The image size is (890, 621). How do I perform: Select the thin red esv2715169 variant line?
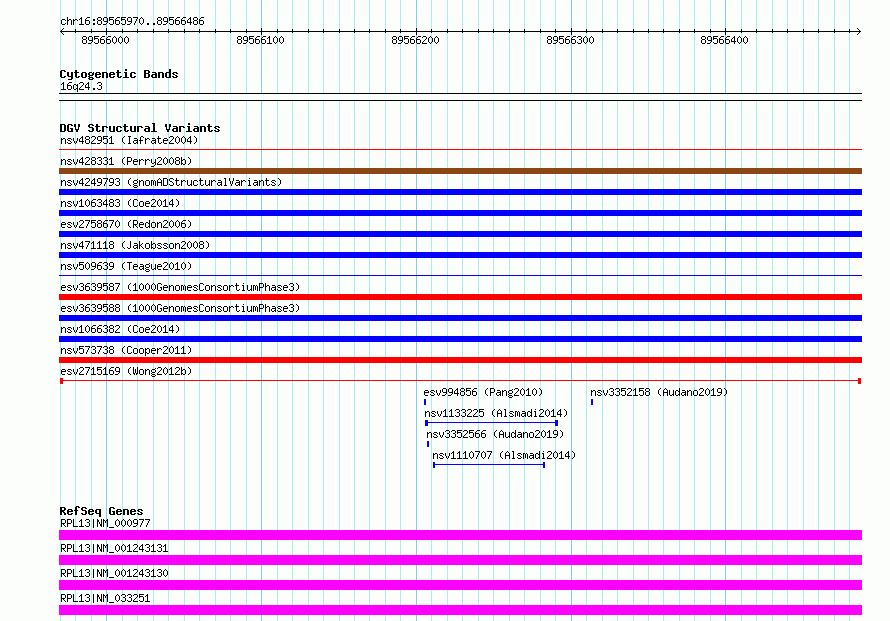pos(460,381)
